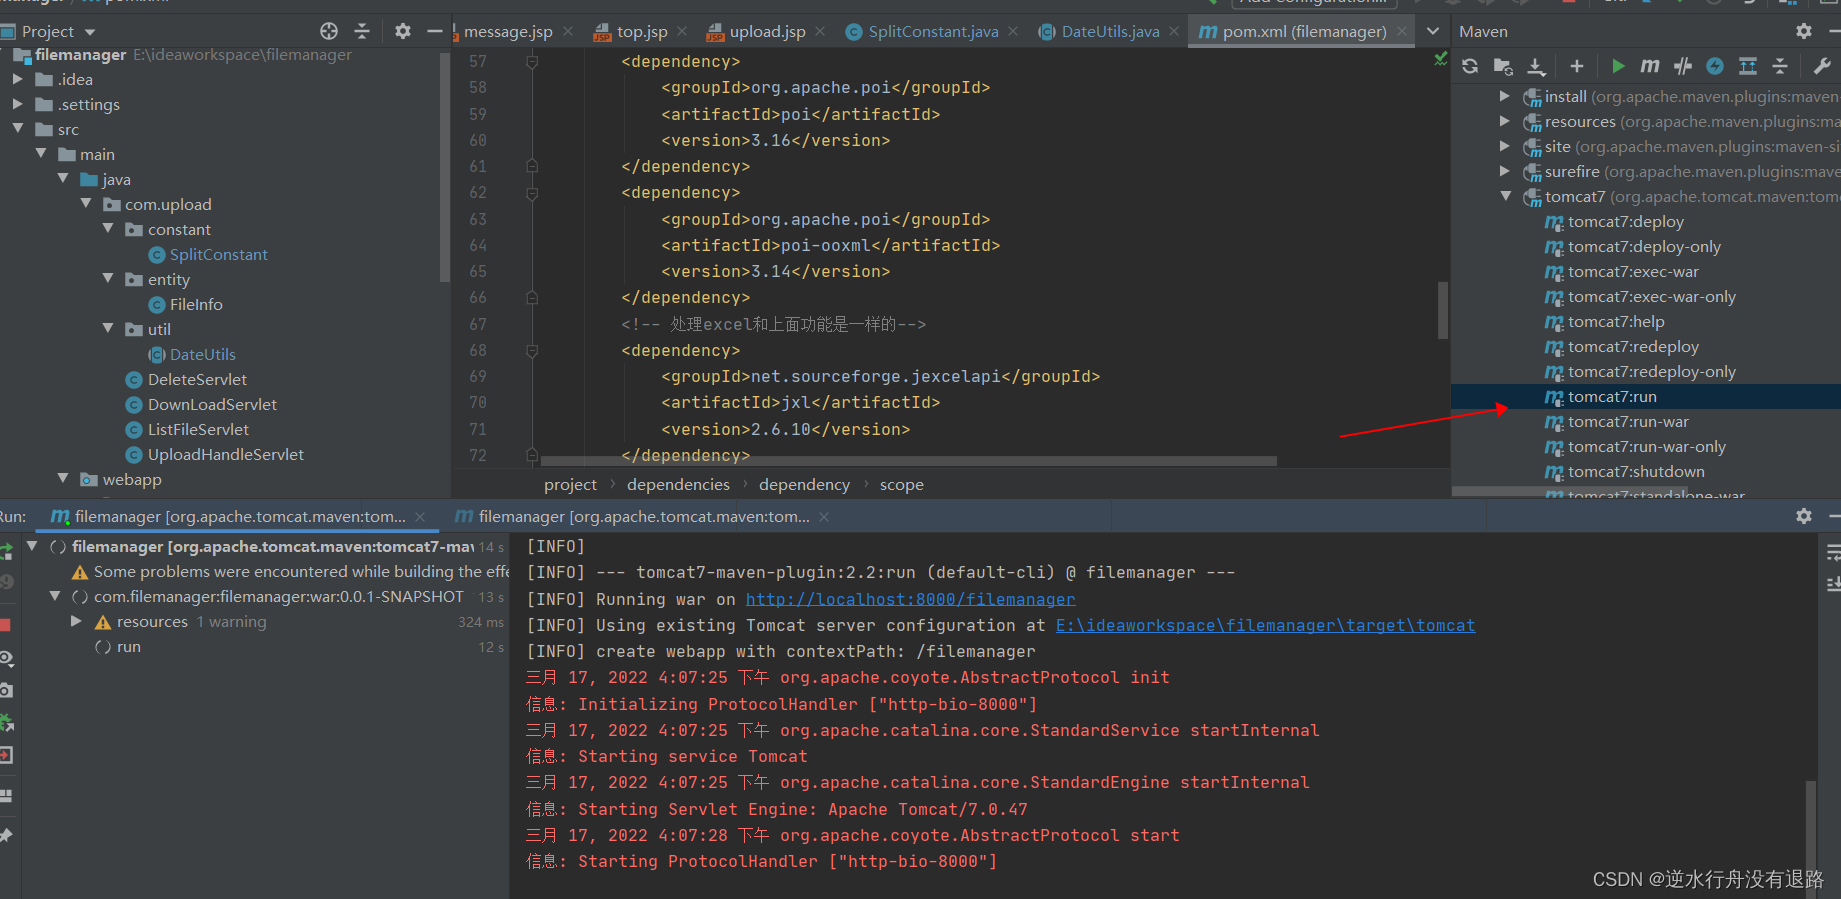
Task: Reload all Maven projects
Action: pyautogui.click(x=1470, y=66)
